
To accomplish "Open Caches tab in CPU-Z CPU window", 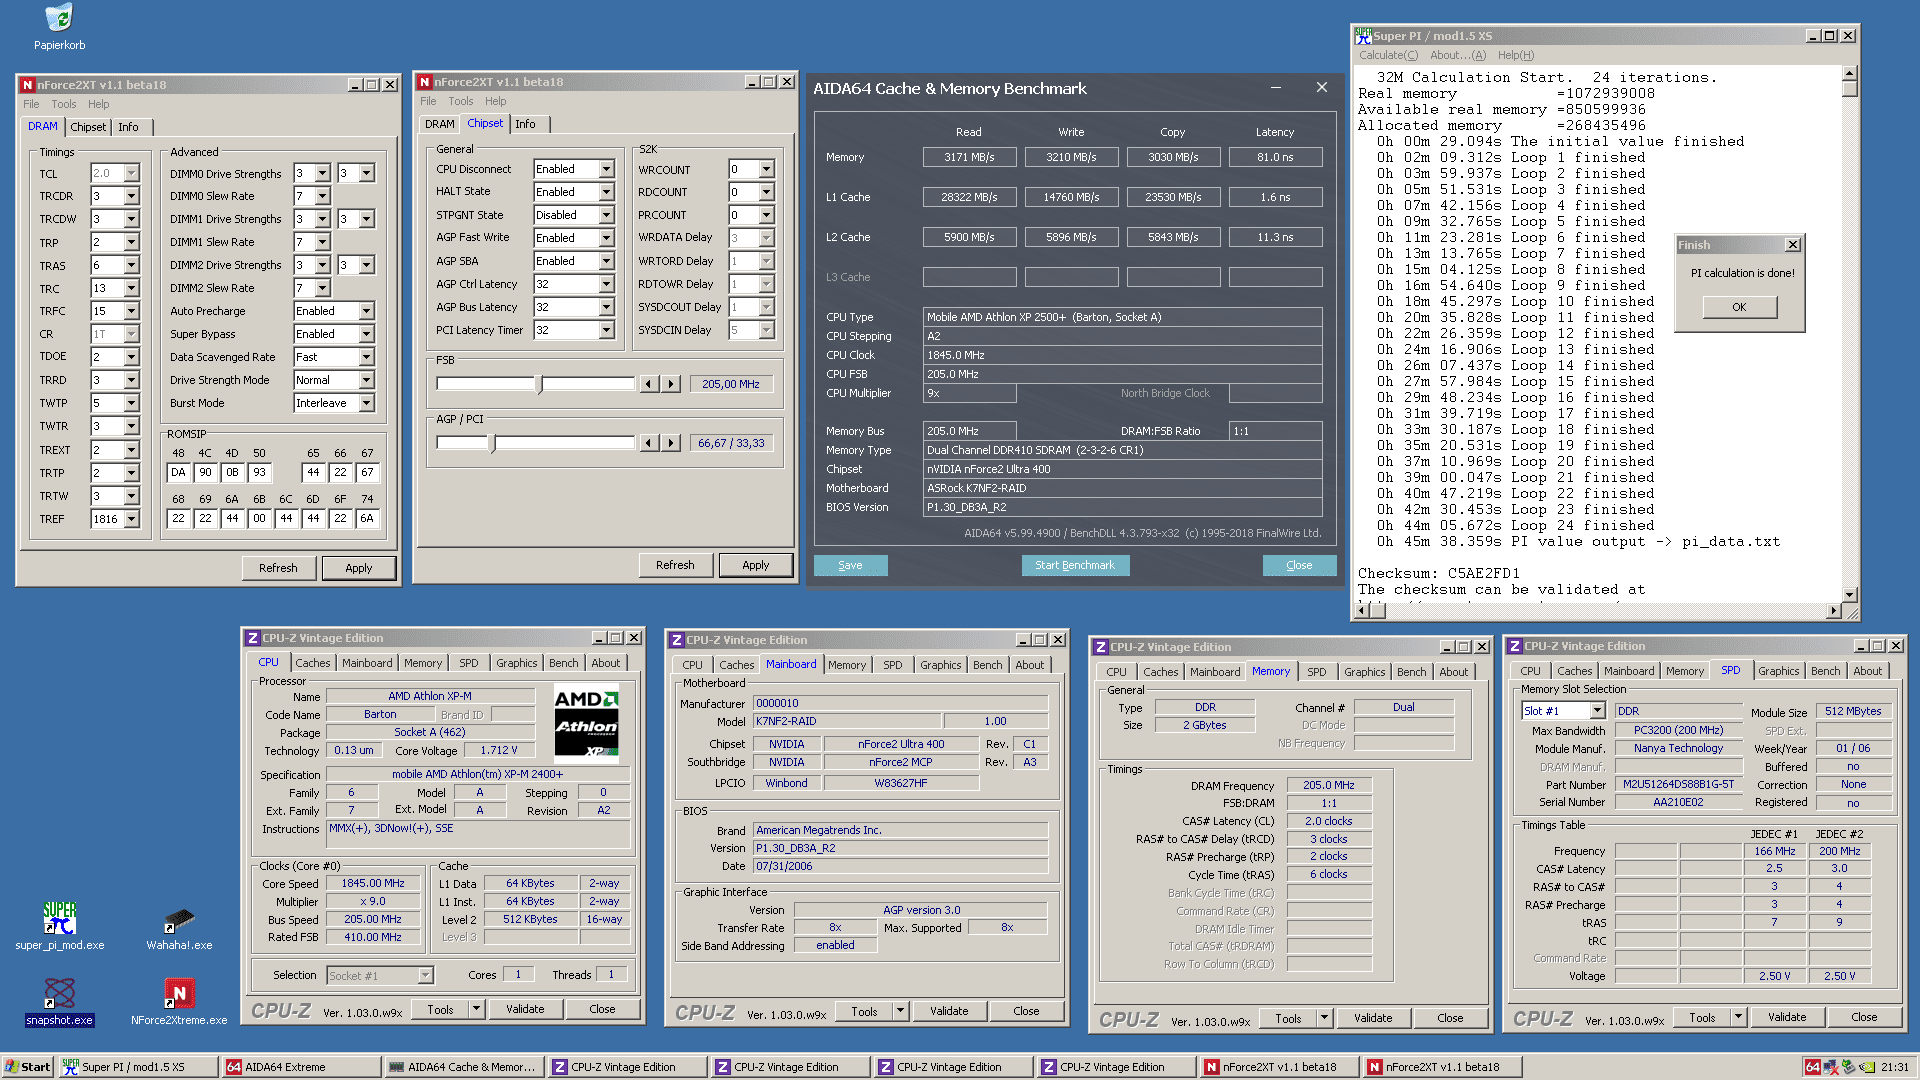I will (312, 663).
